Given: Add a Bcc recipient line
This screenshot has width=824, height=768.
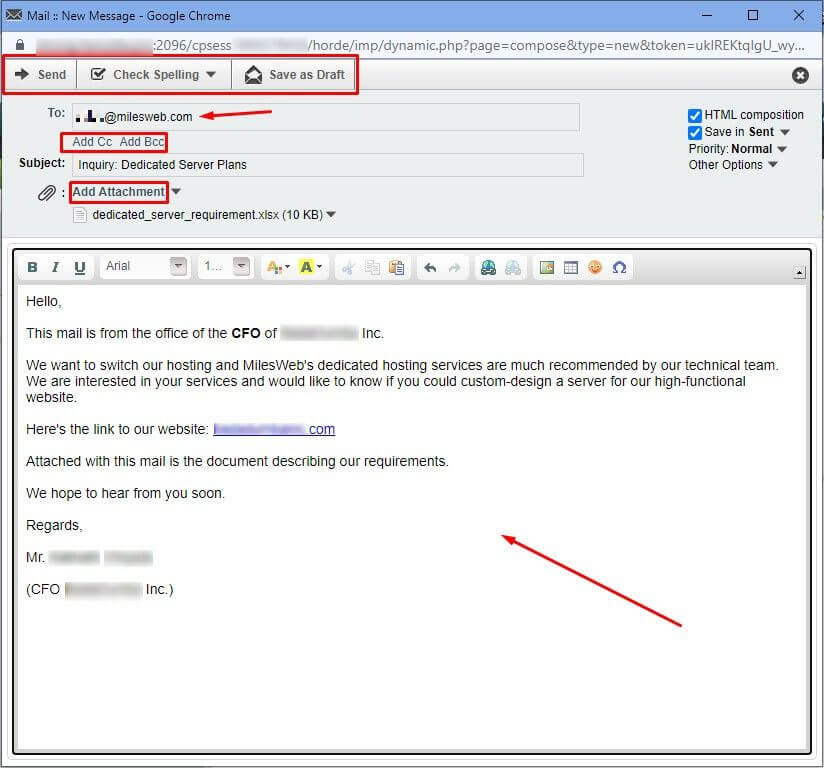Looking at the screenshot, I should tap(142, 142).
